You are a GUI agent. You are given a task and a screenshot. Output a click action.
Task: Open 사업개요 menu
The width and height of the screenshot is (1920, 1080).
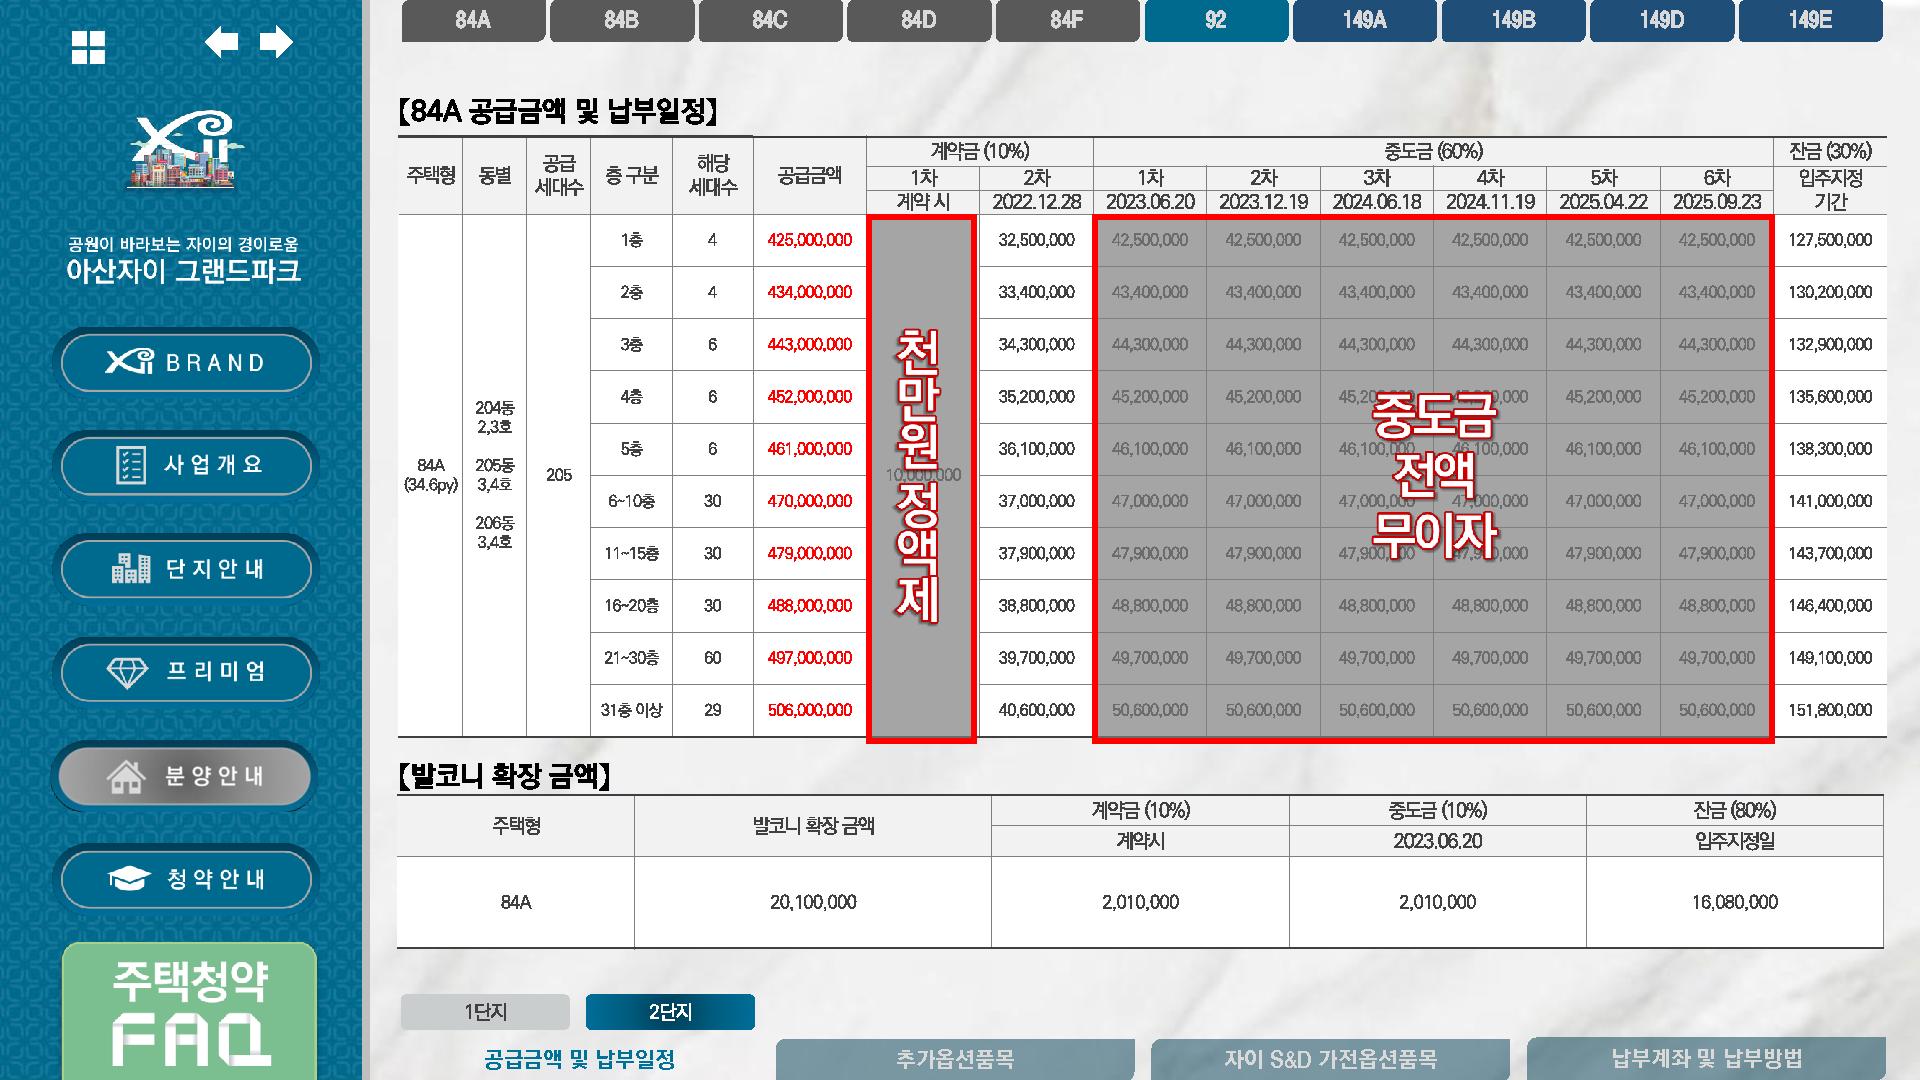(x=186, y=465)
